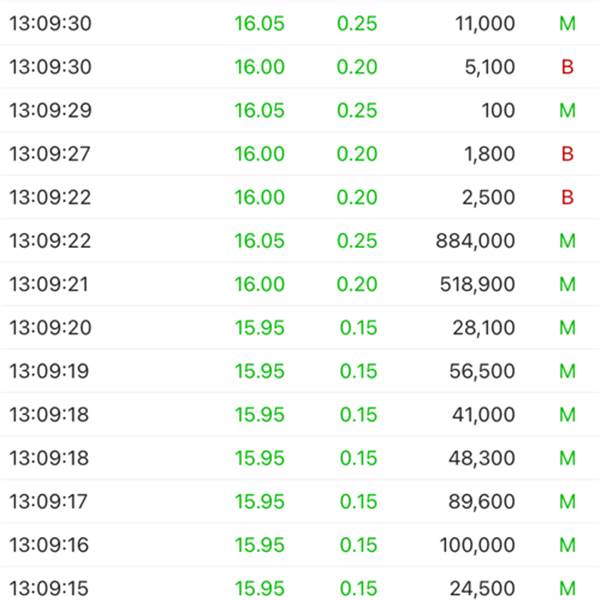Tap the green M marker for 100,000 shares

tap(567, 545)
